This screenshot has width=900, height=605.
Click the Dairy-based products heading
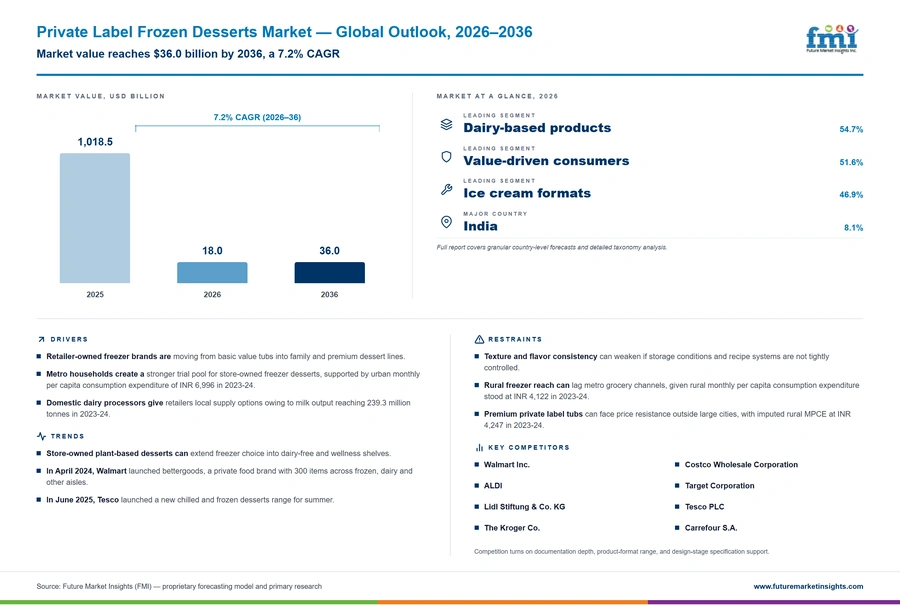(x=537, y=128)
